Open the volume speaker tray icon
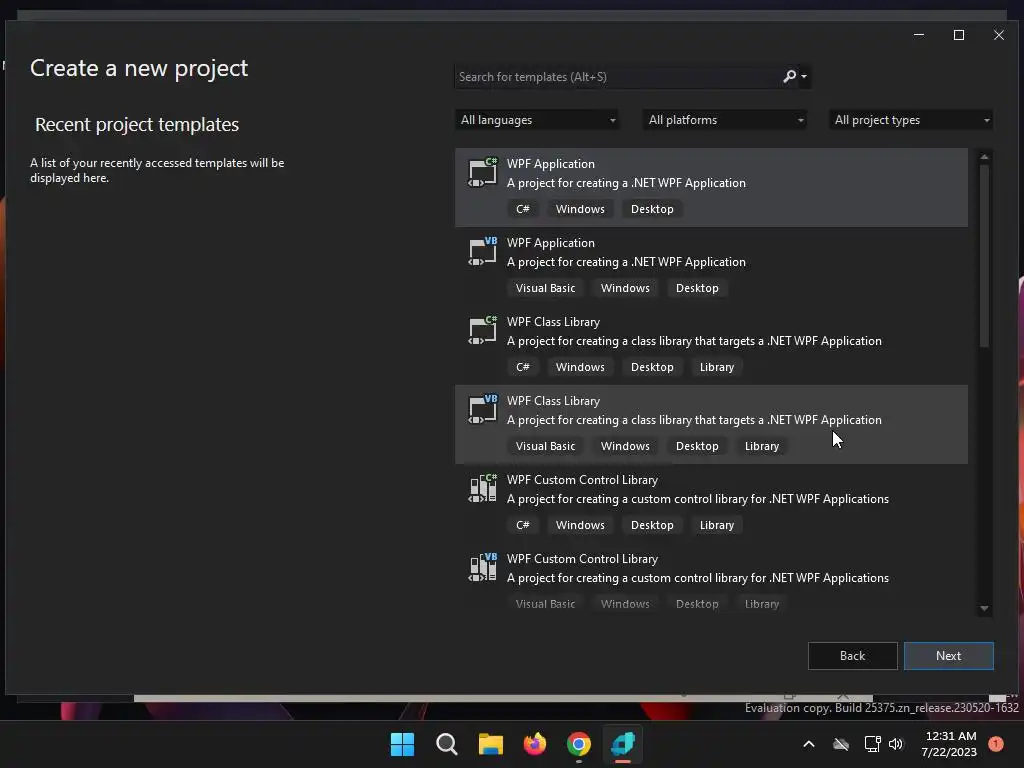The width and height of the screenshot is (1024, 768). 896,744
